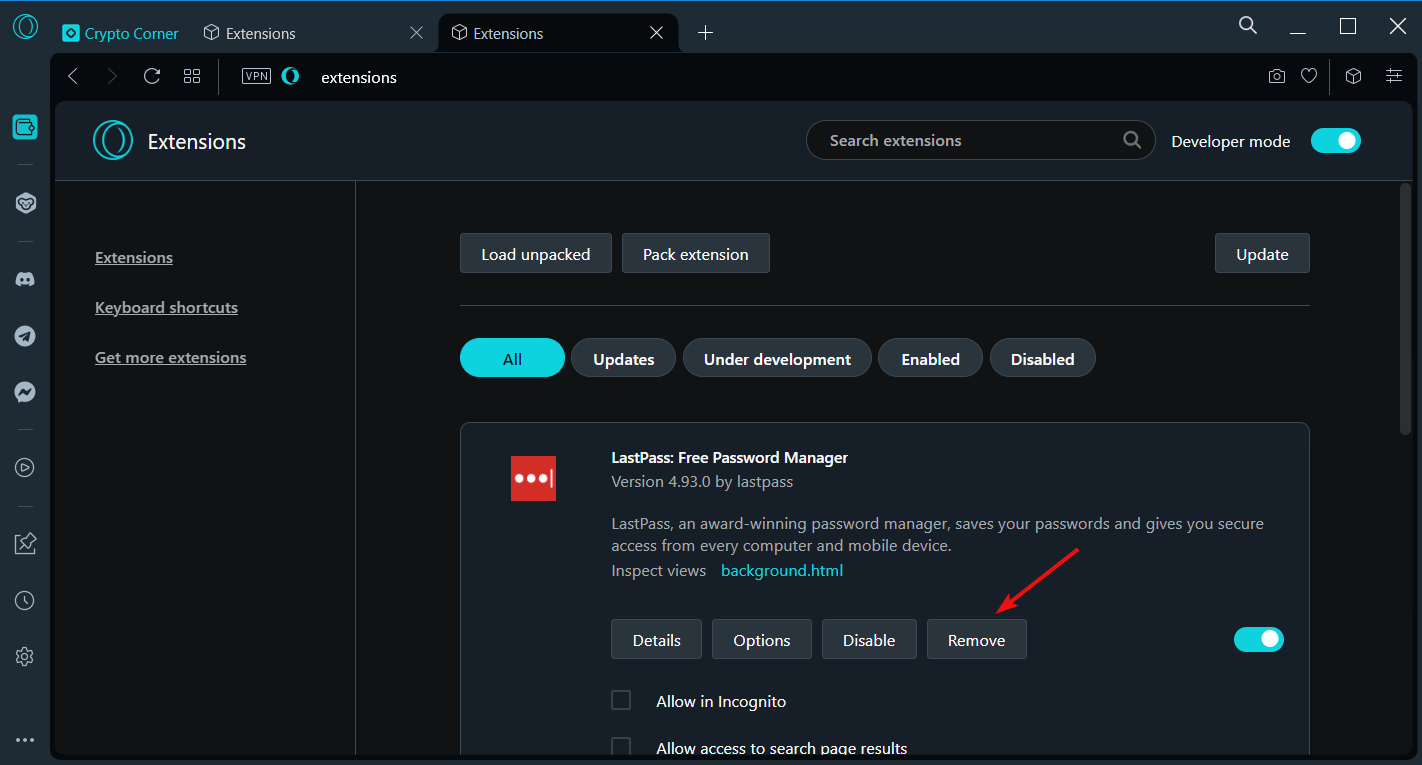Click the Disable button for LastPass

(869, 639)
